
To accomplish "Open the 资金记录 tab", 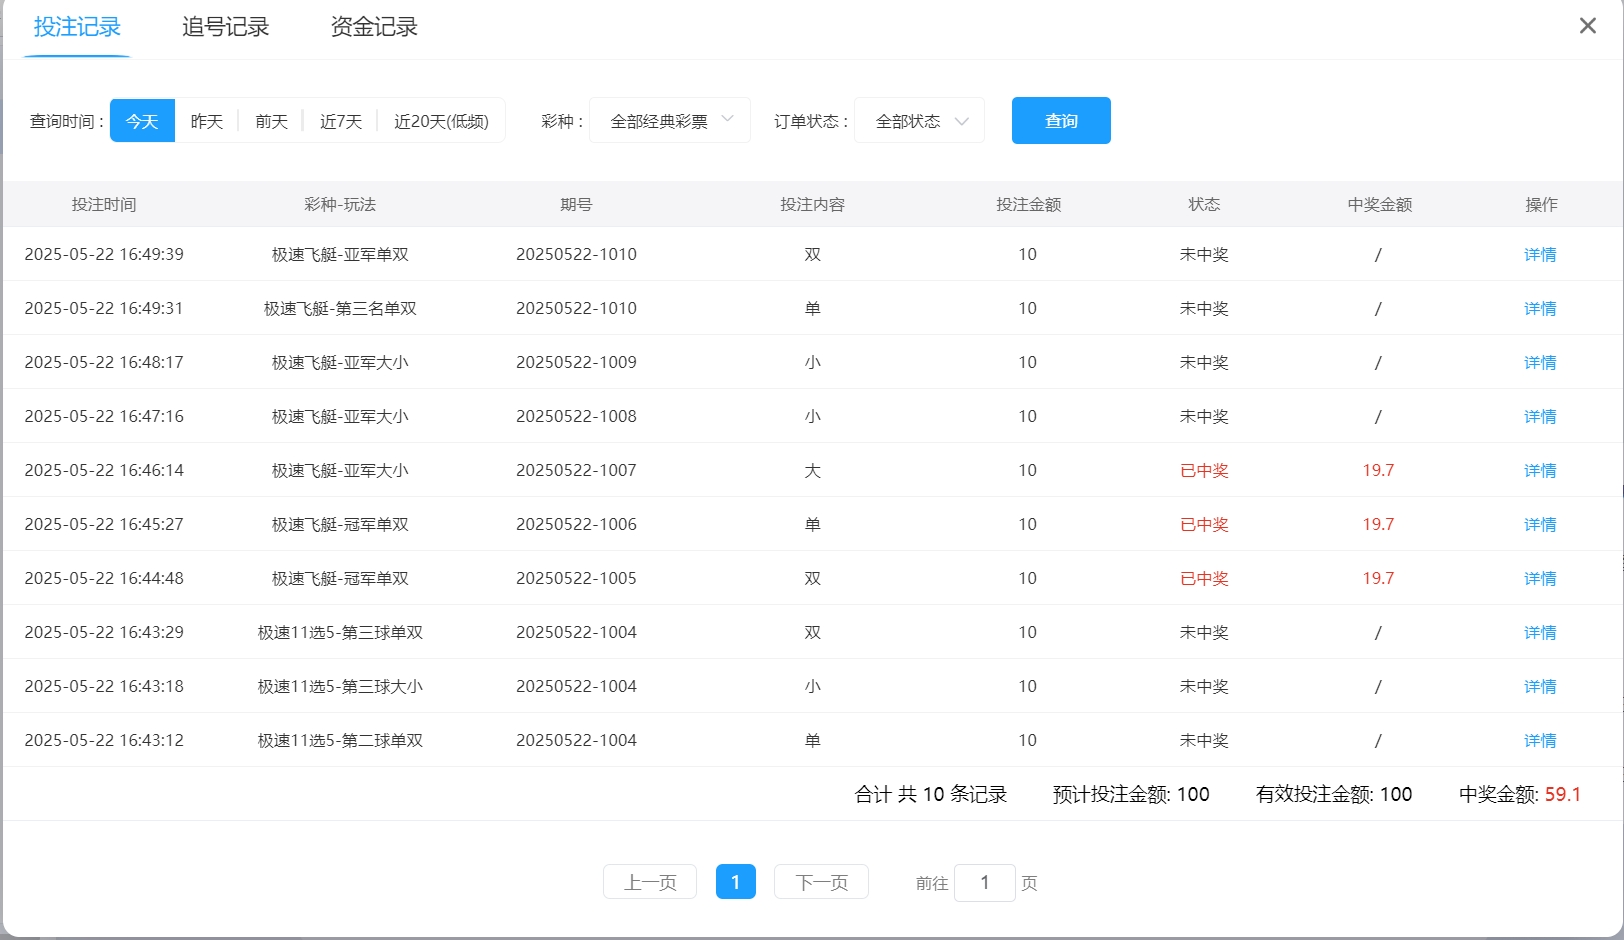I will (x=374, y=27).
